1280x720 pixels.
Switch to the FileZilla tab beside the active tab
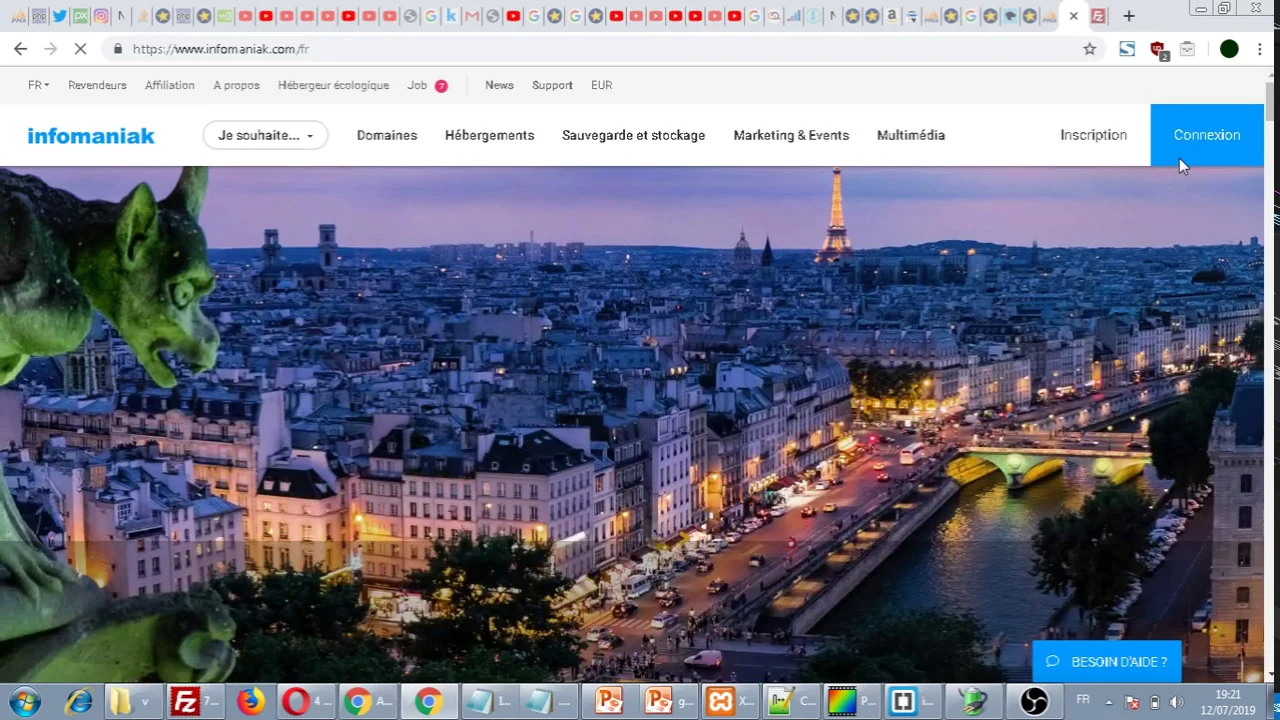1098,16
